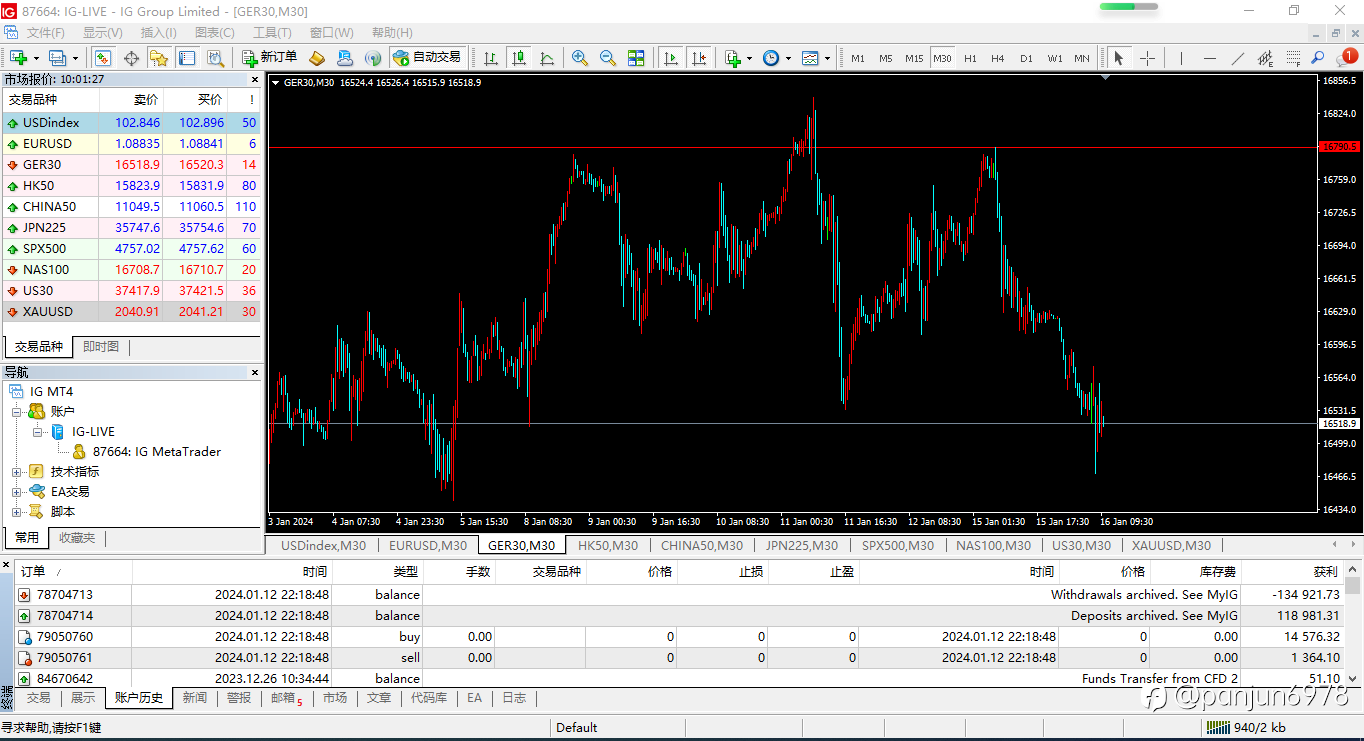Open the Periods clock icon
This screenshot has height=741, width=1364.
click(x=771, y=58)
